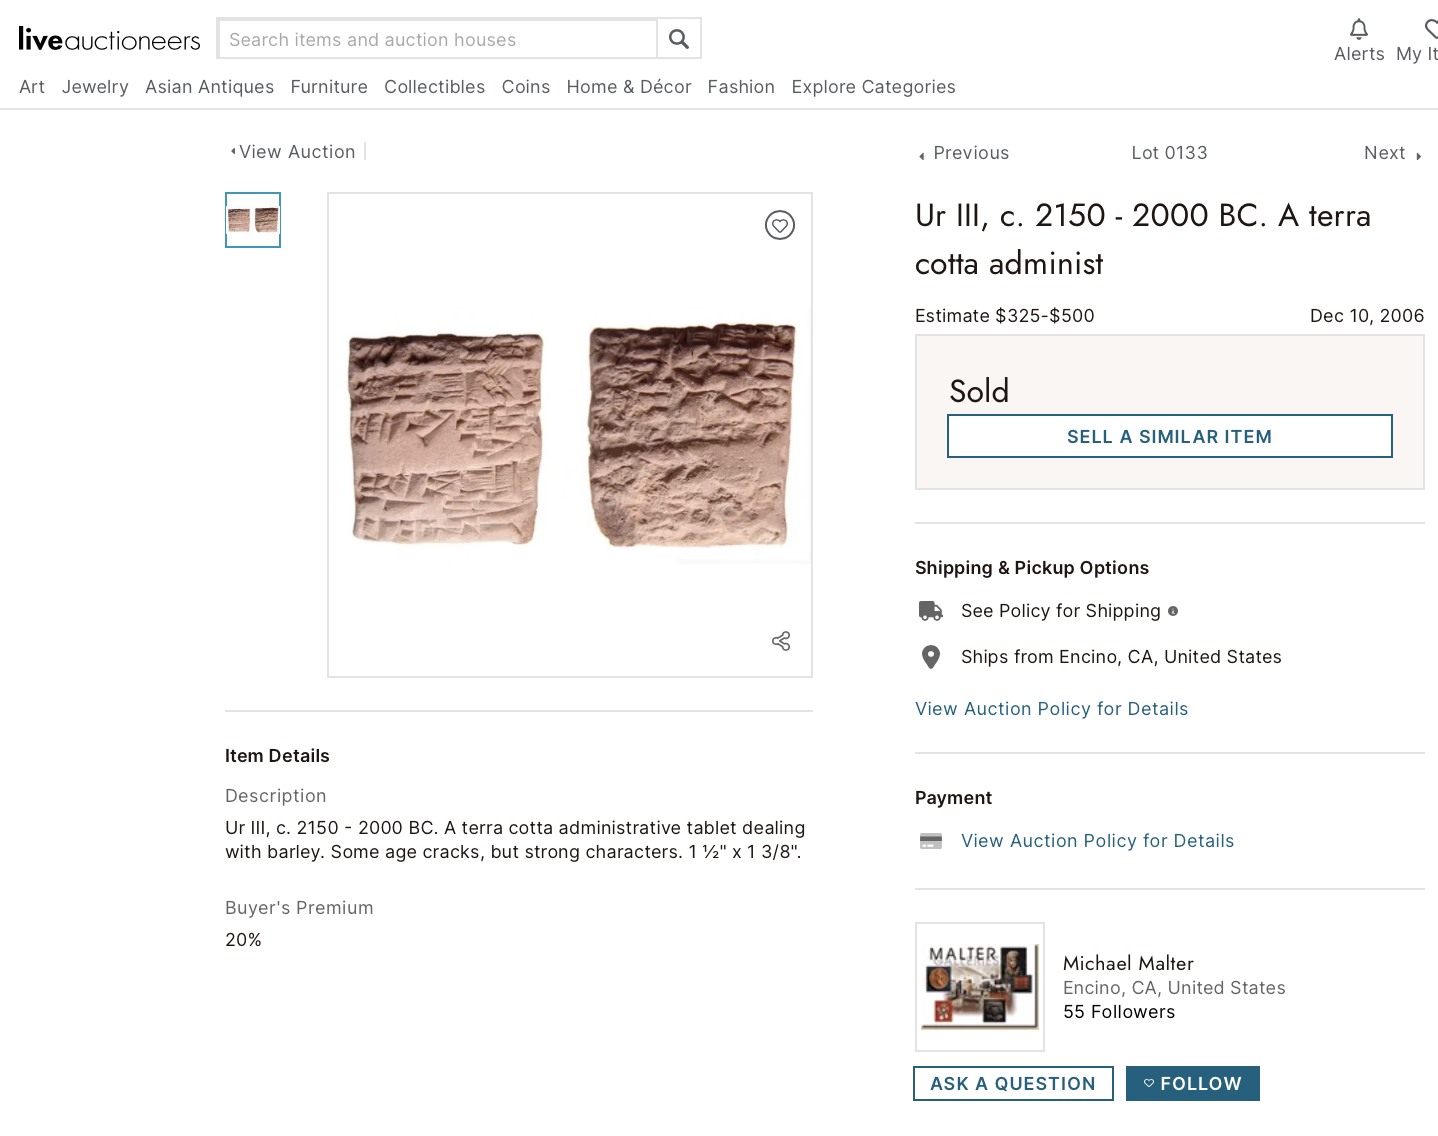Focus the search items input field
Screen dimensions: 1438x1136
[437, 40]
